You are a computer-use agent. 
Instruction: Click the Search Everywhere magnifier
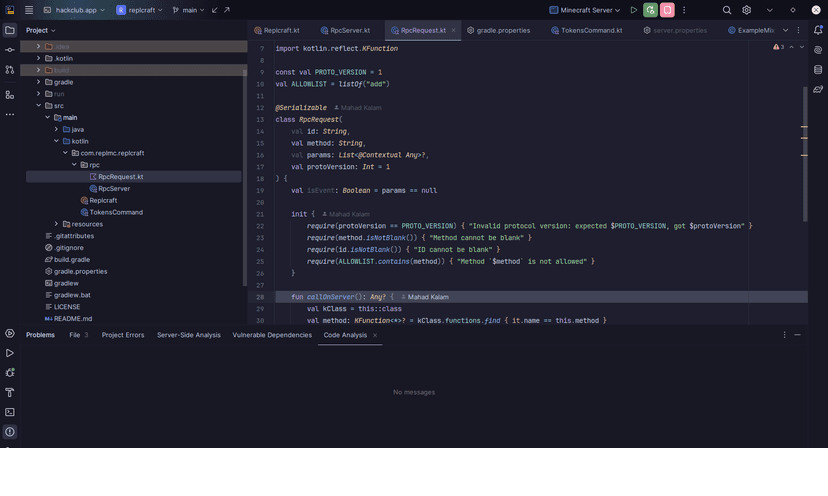pos(727,10)
